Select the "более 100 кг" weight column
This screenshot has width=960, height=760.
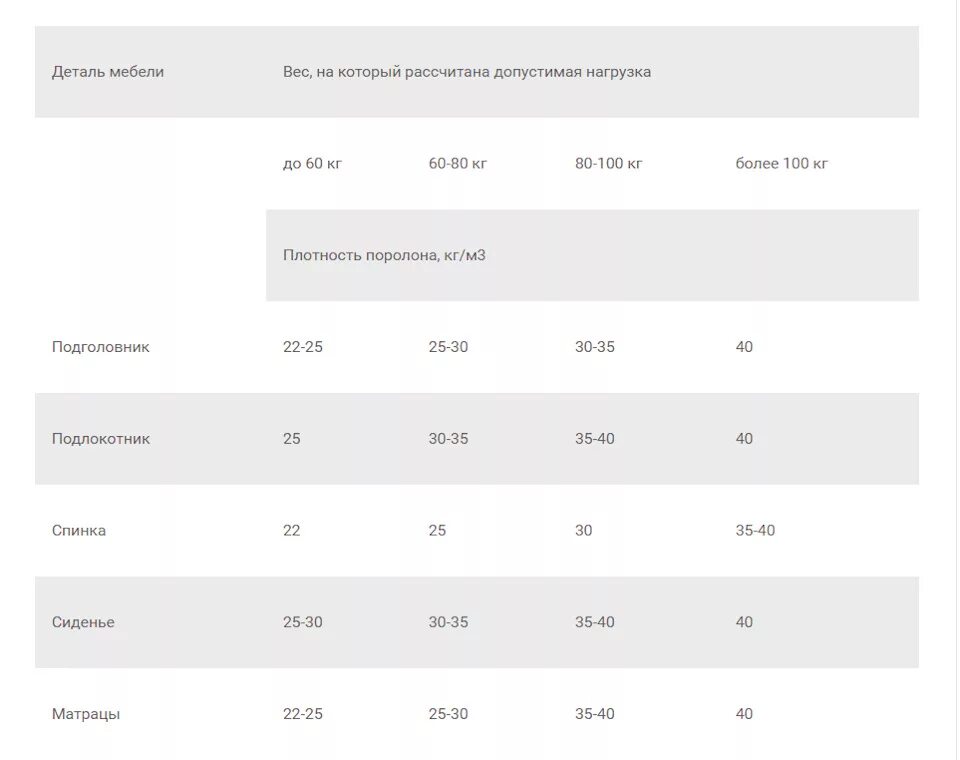point(782,163)
